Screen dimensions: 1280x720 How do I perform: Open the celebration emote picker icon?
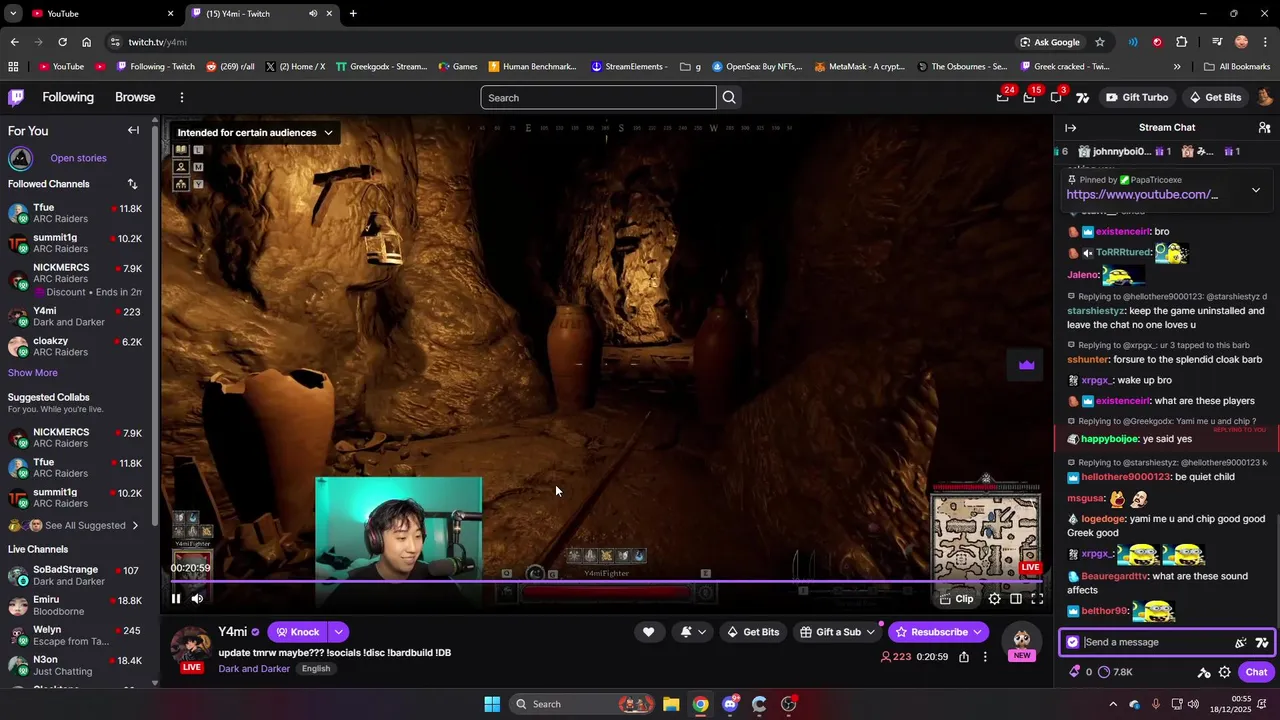[1241, 643]
